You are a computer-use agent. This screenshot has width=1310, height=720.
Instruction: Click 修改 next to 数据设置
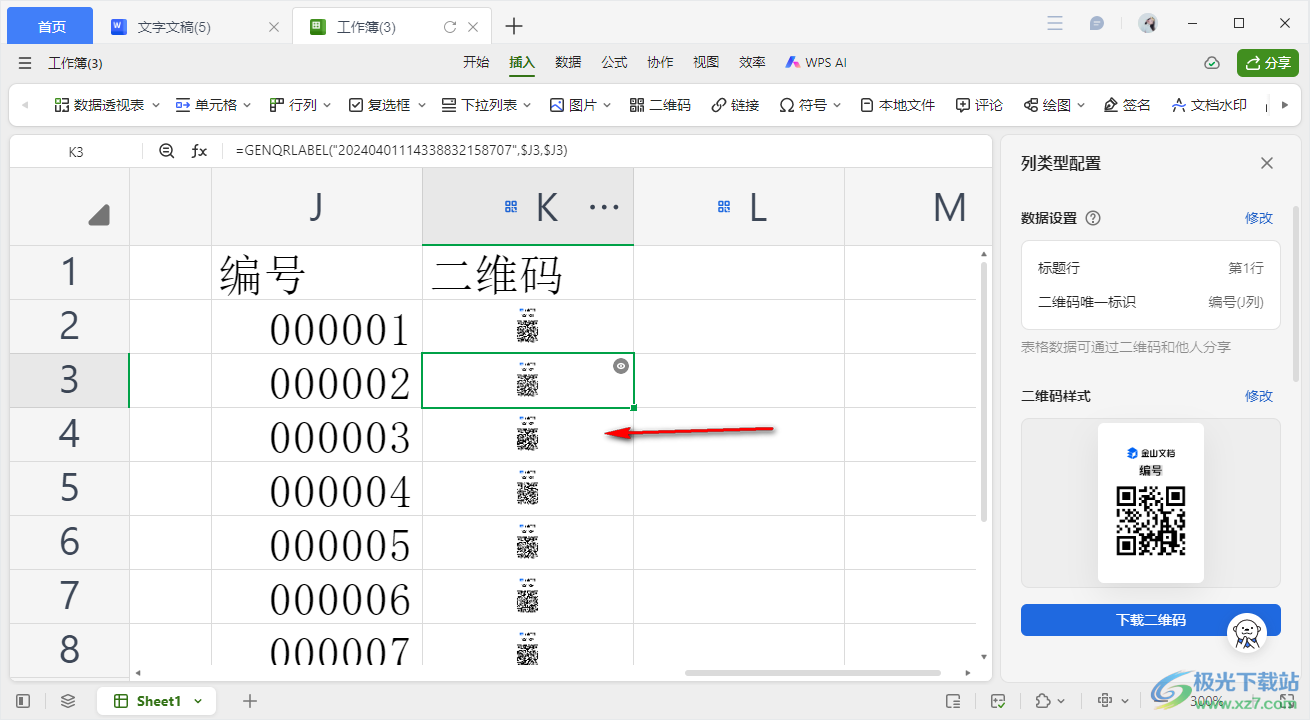tap(1259, 218)
